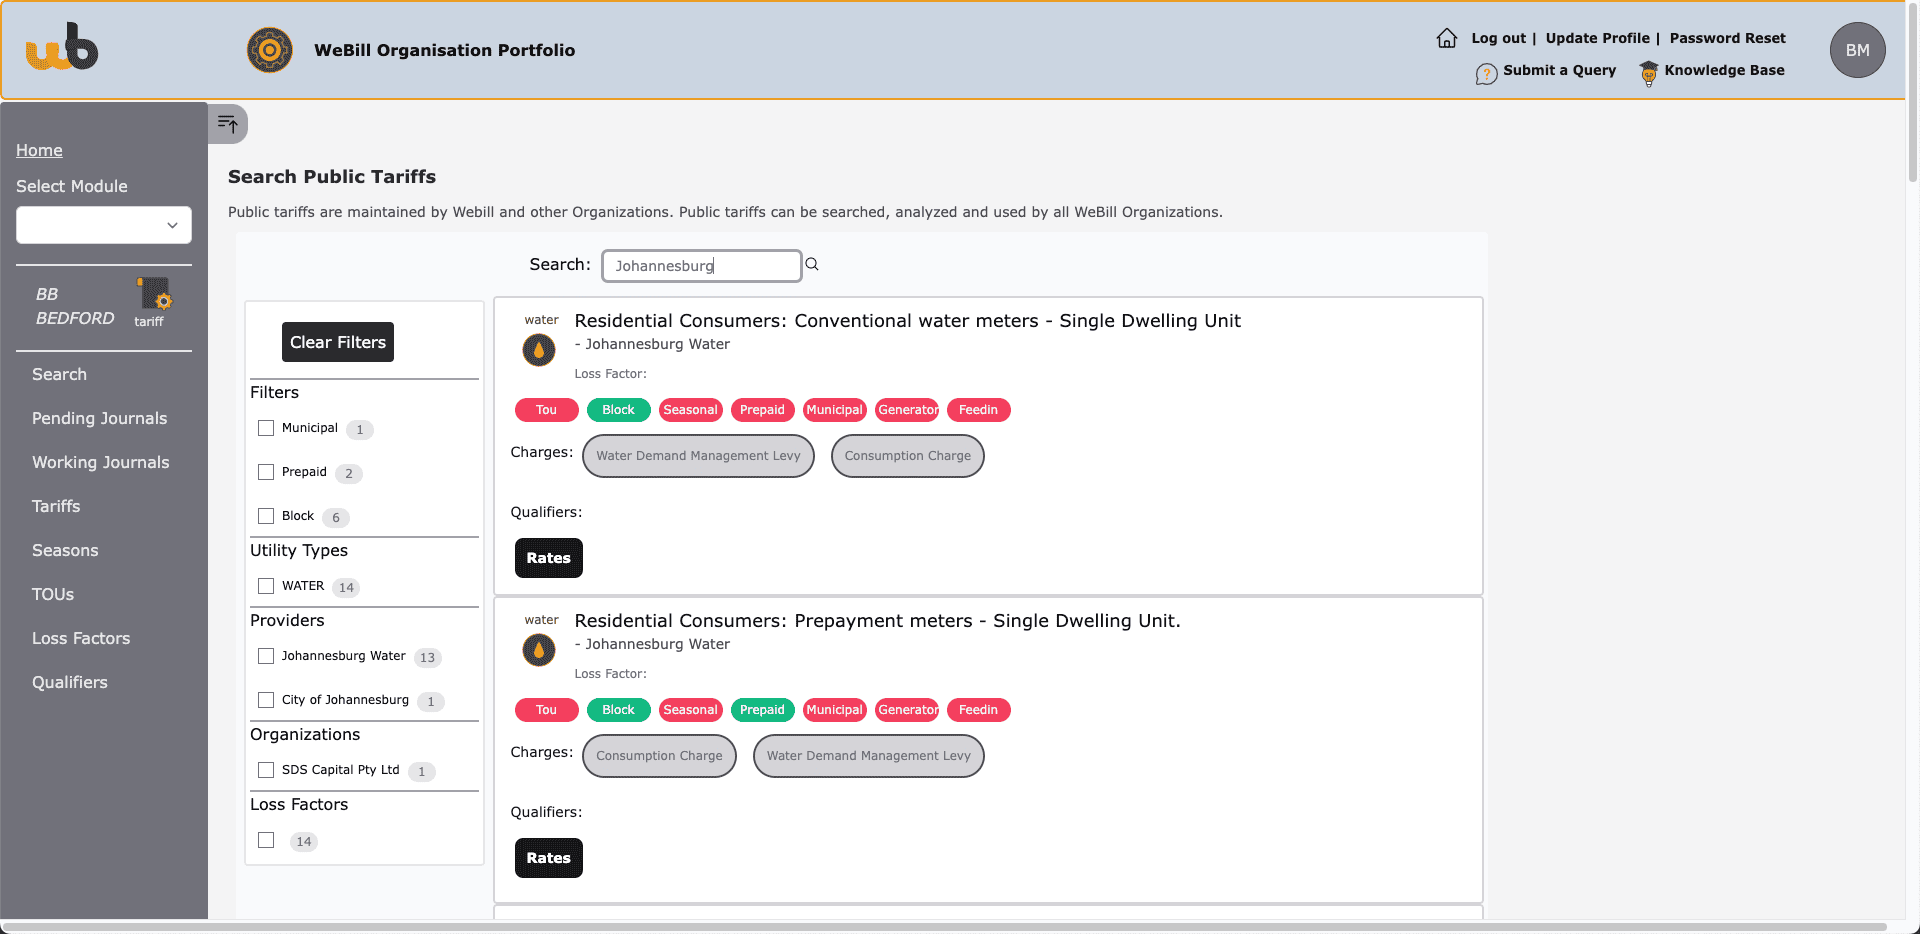Click Rates on the first tariff card
This screenshot has width=1920, height=934.
coord(548,558)
